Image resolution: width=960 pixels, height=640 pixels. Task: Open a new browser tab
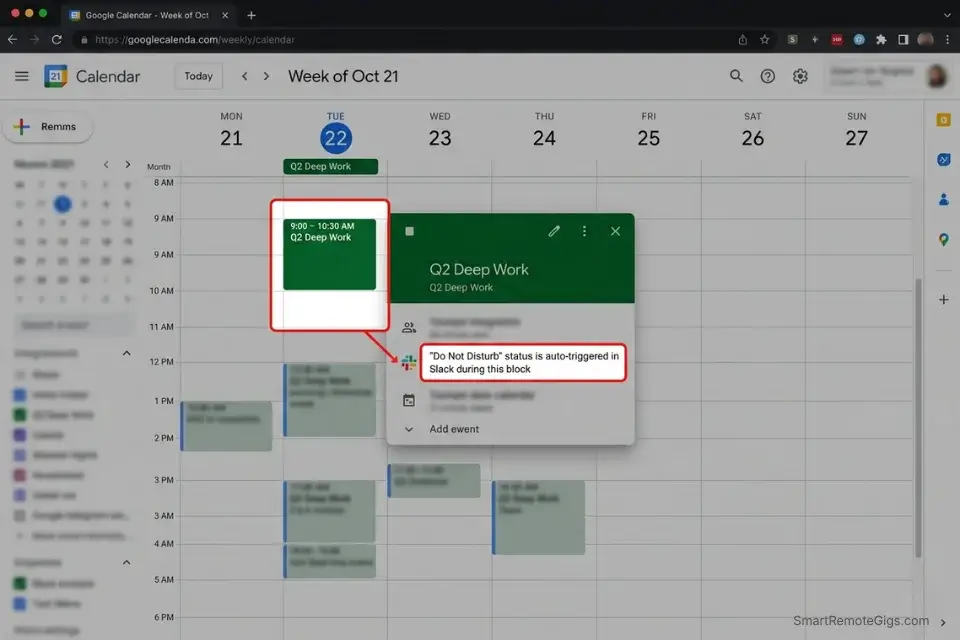tap(251, 15)
